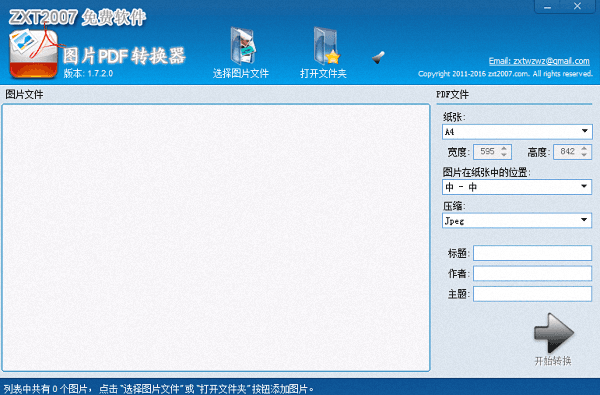Open the compression Jpeg dropdown
Image resolution: width=600 pixels, height=395 pixels.
(584, 220)
